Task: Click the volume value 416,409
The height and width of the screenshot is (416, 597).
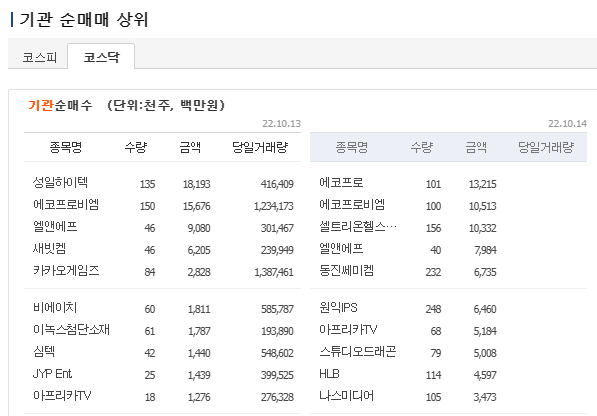Action: click(x=277, y=184)
